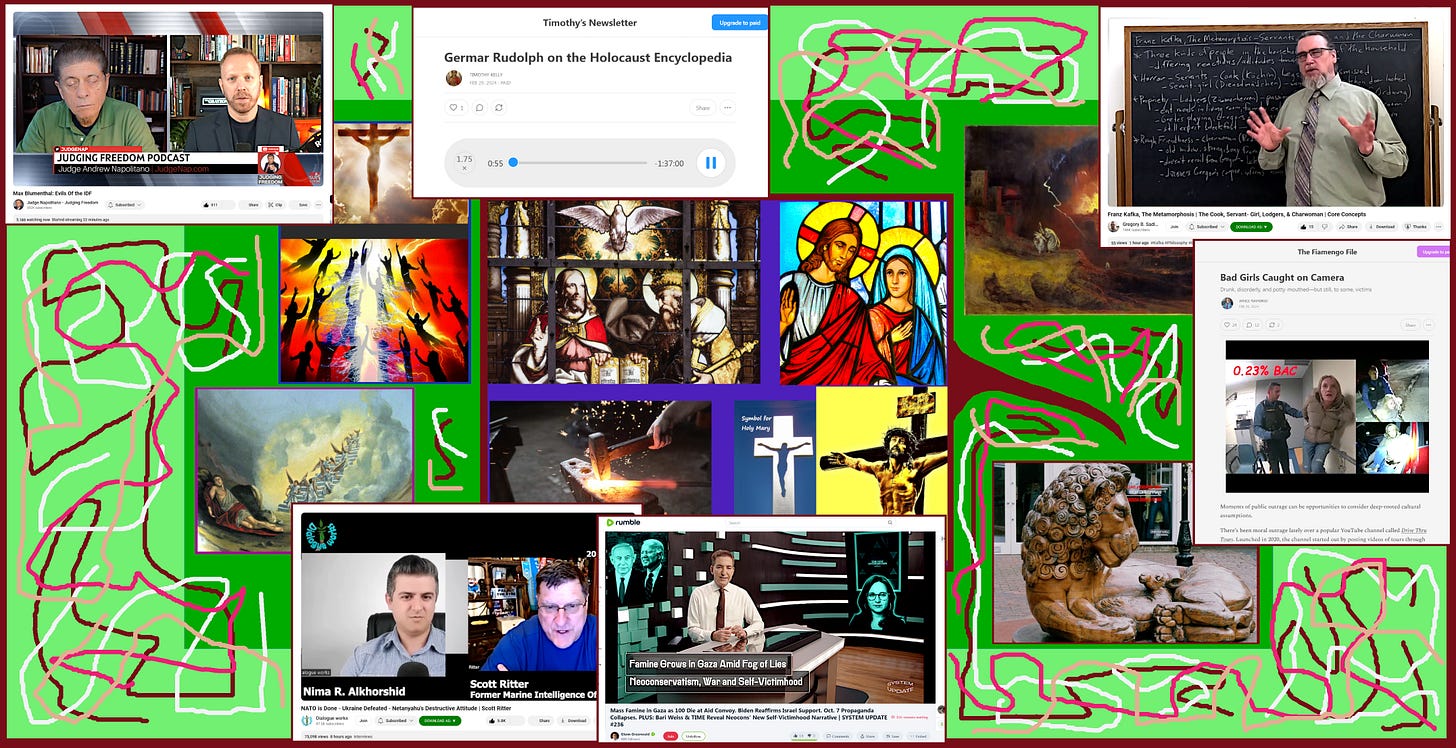Click Thanks under the Kafka video
Viewport: 1456px width, 748px height.
[x=1416, y=227]
